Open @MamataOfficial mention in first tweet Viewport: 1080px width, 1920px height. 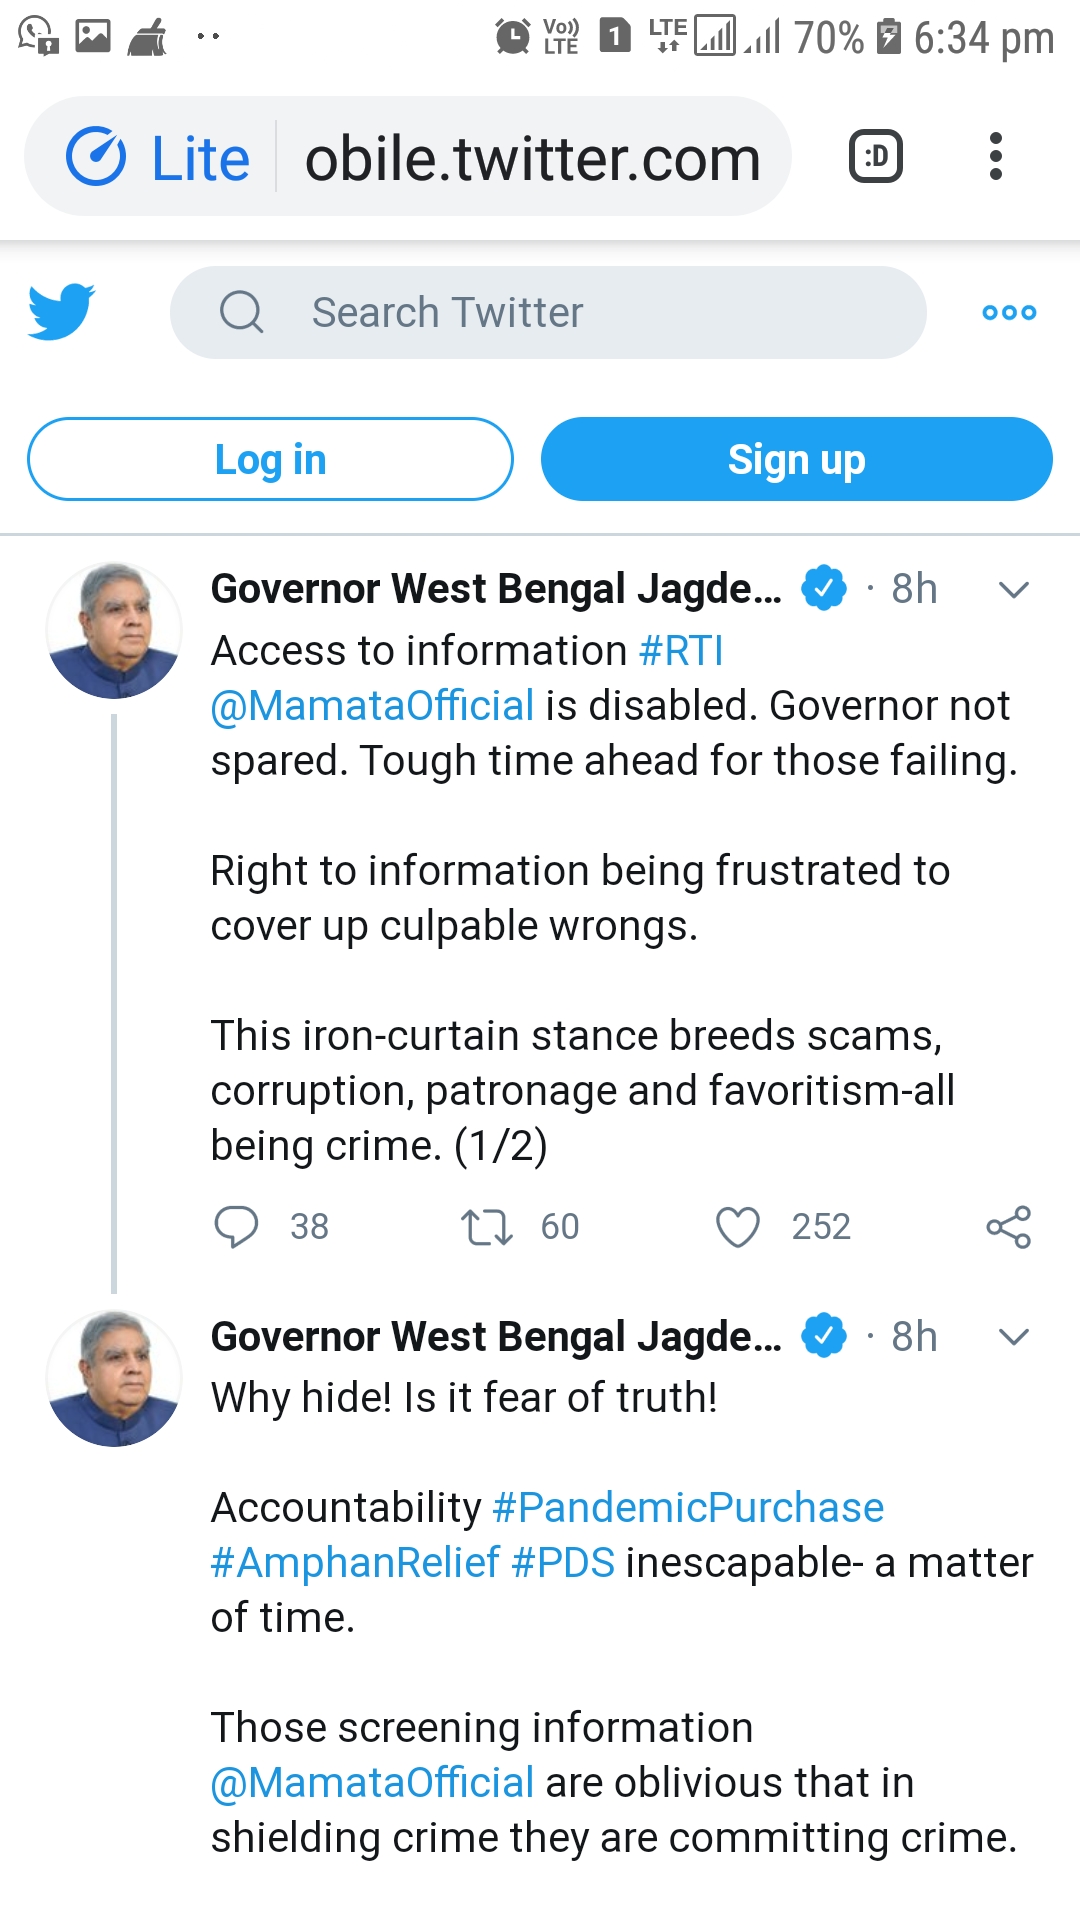click(x=372, y=706)
